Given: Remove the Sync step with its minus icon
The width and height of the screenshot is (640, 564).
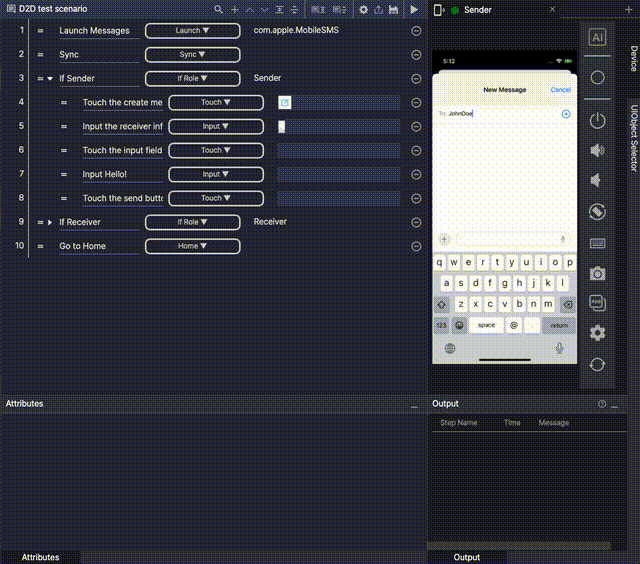Looking at the screenshot, I should [416, 55].
